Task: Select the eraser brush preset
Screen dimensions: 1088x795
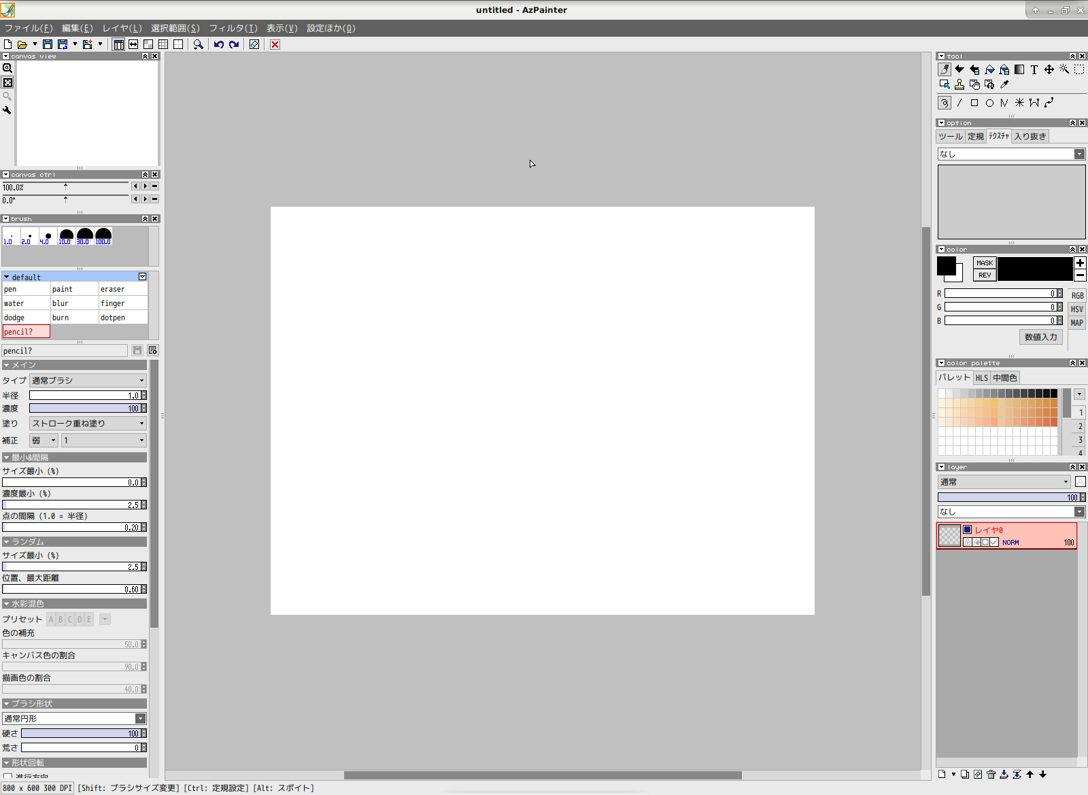Action: [x=122, y=289]
